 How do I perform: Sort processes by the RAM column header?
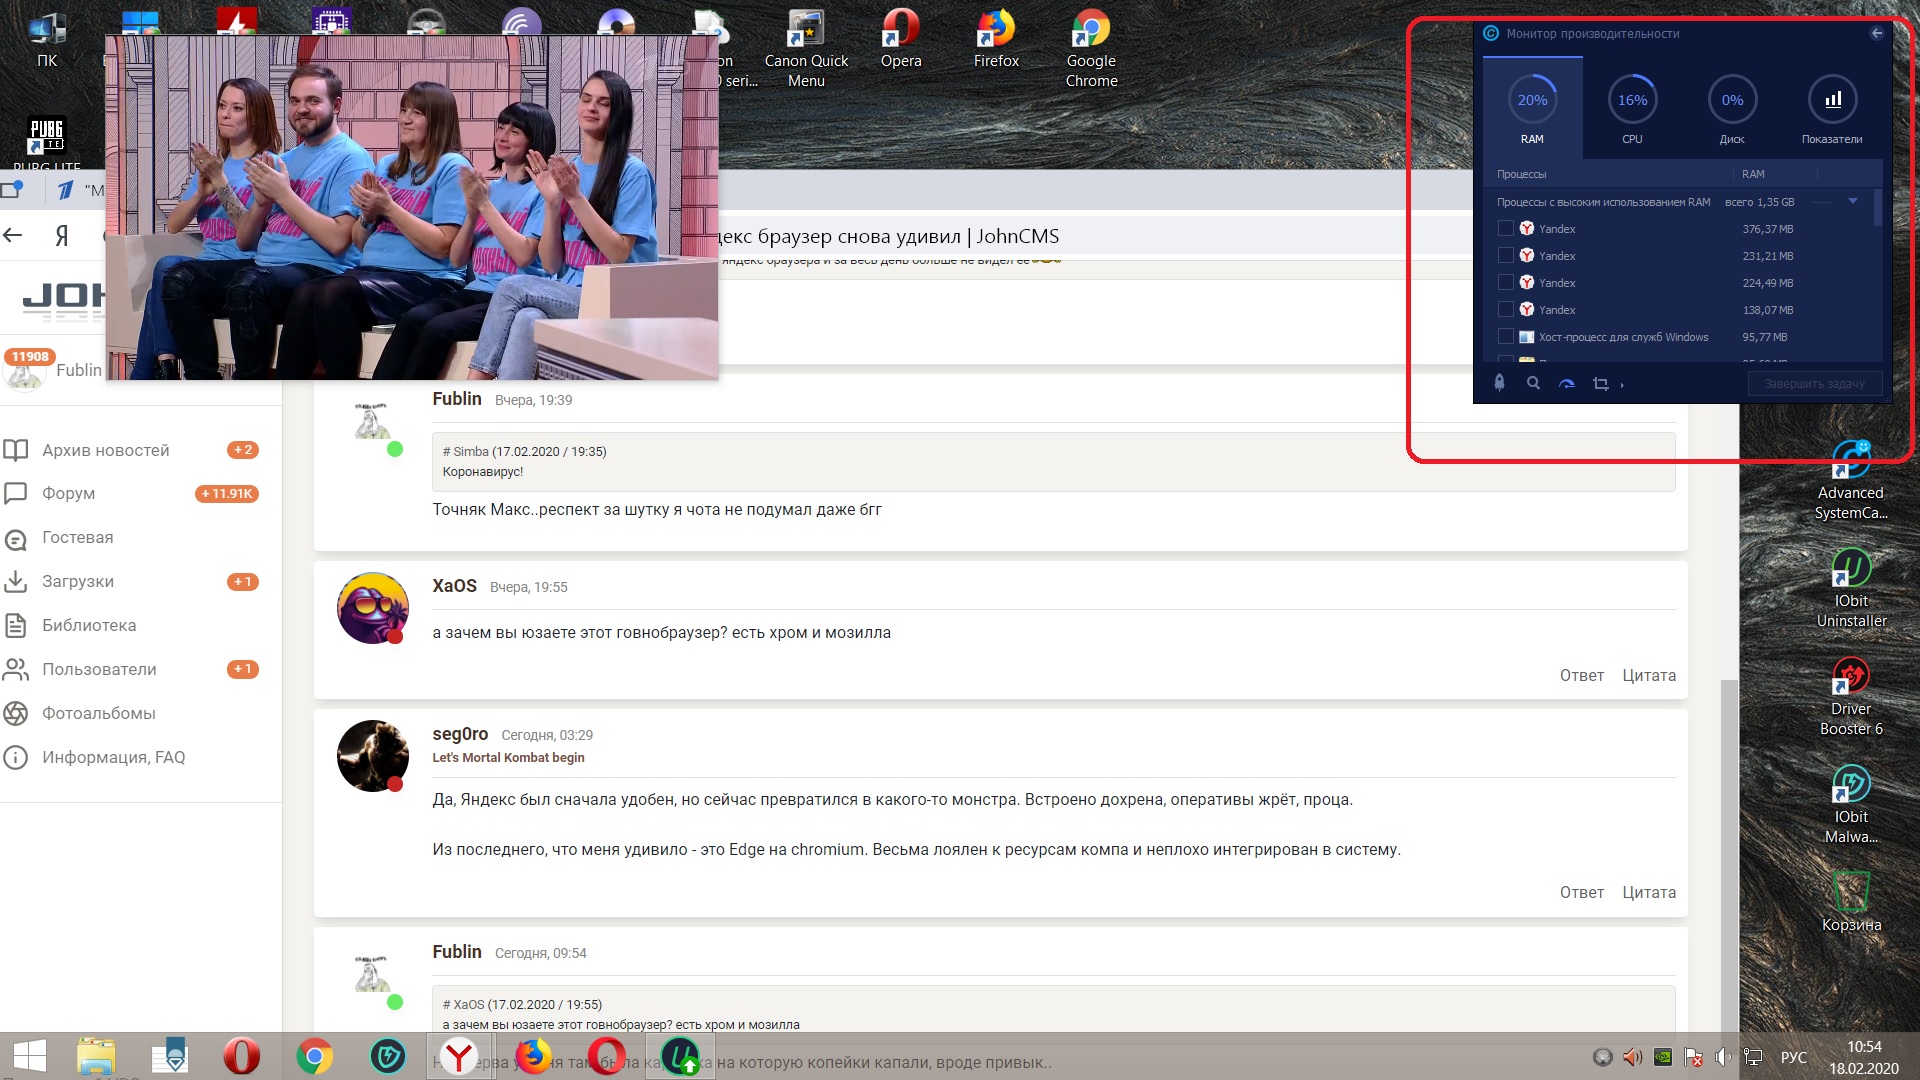pyautogui.click(x=1753, y=174)
